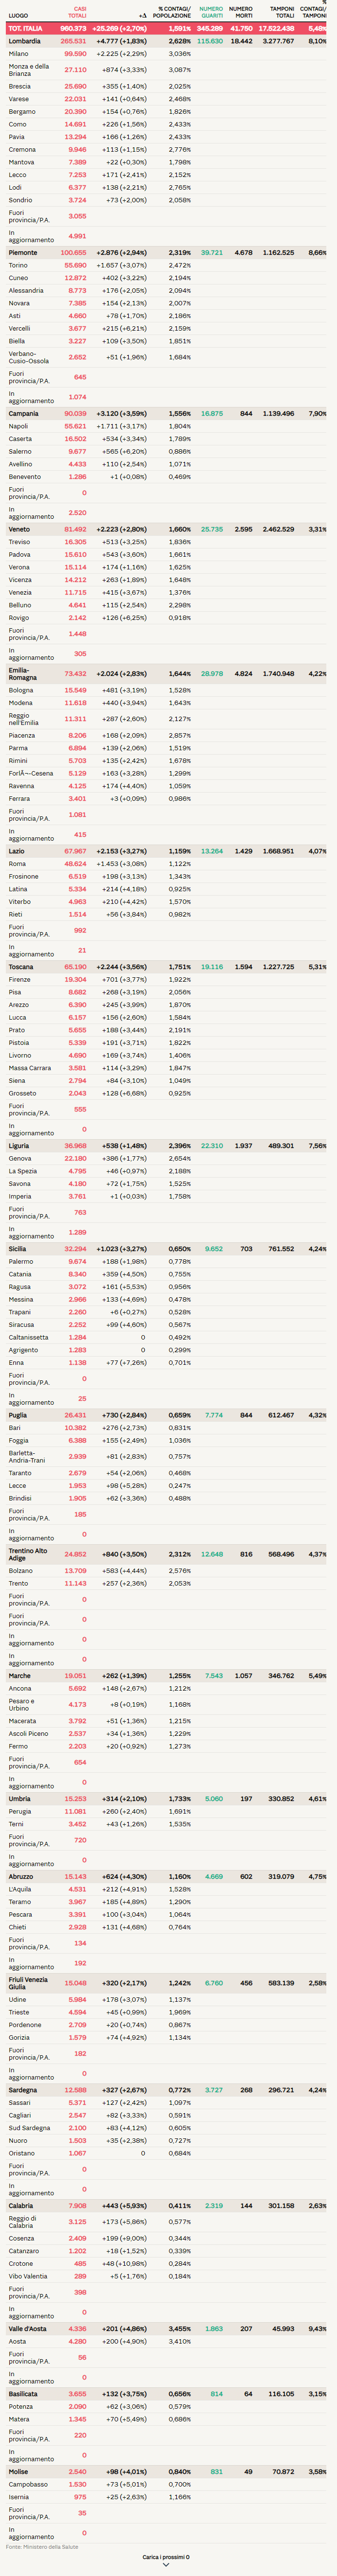Toggle the Veneto region section
337x2576 pixels.
click(19, 529)
